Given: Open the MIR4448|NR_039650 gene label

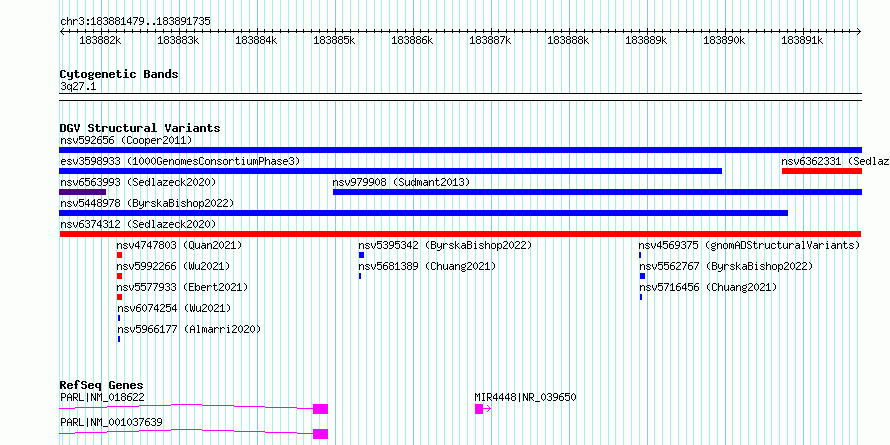Looking at the screenshot, I should click(525, 397).
